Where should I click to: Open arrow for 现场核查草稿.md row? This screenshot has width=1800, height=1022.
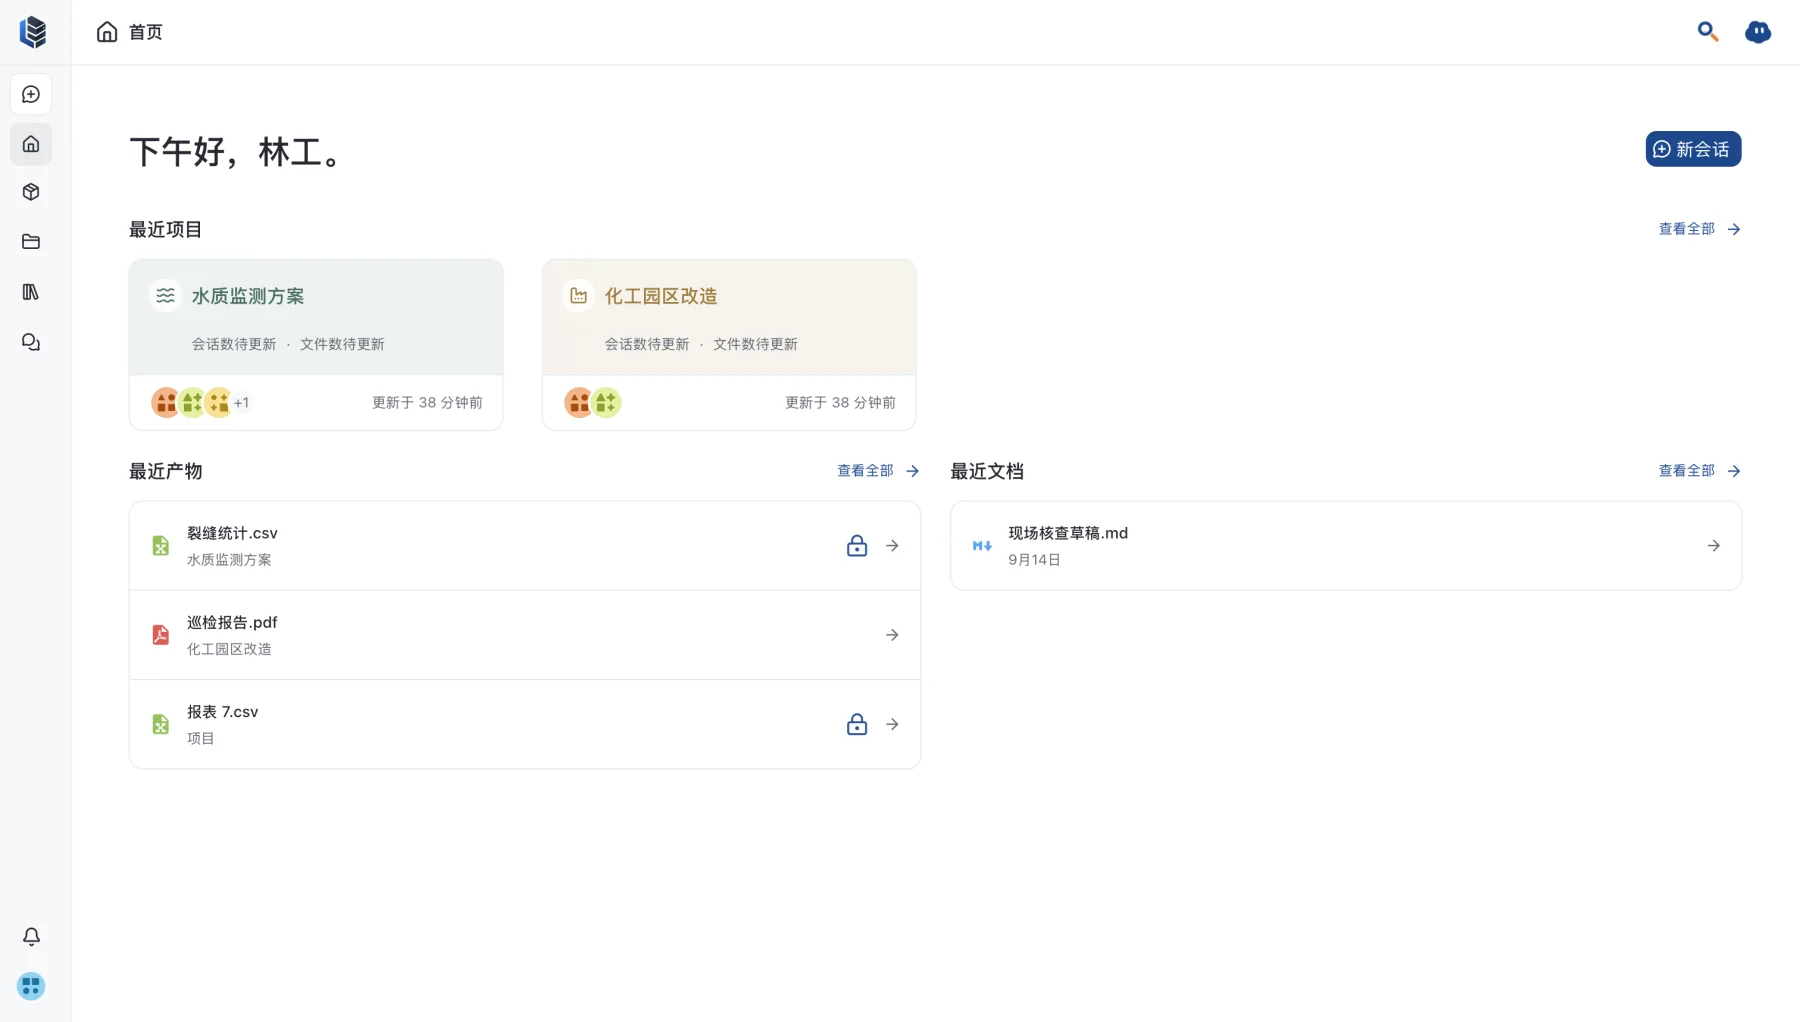pos(1713,546)
